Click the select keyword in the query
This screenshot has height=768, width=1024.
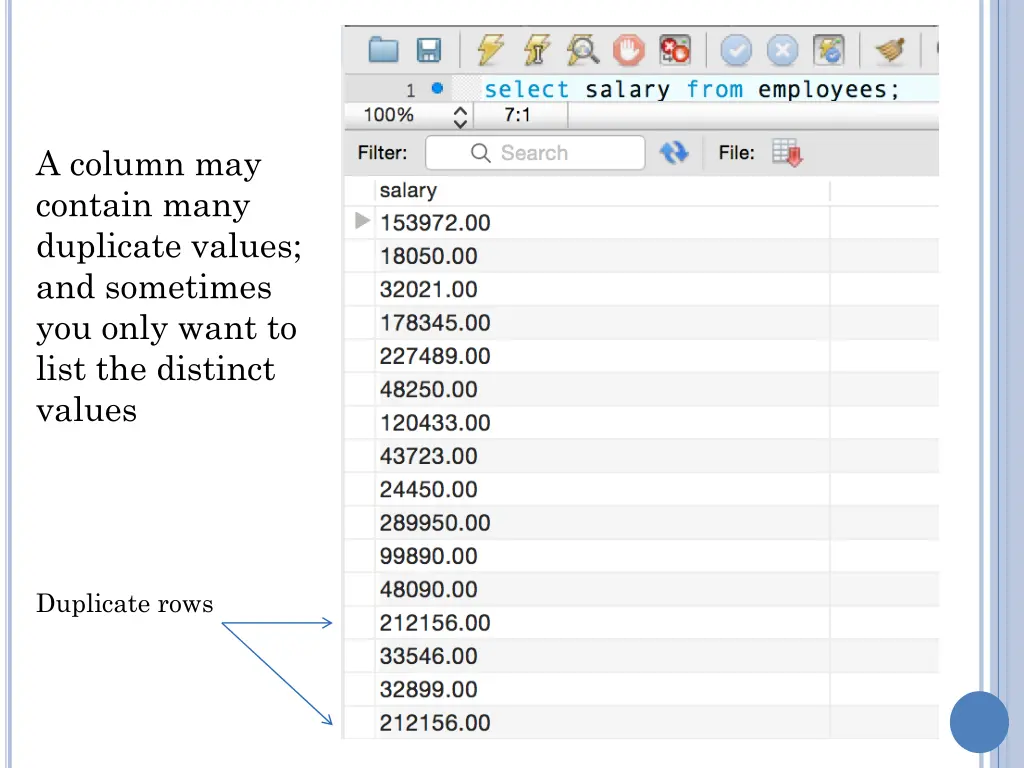click(x=526, y=89)
